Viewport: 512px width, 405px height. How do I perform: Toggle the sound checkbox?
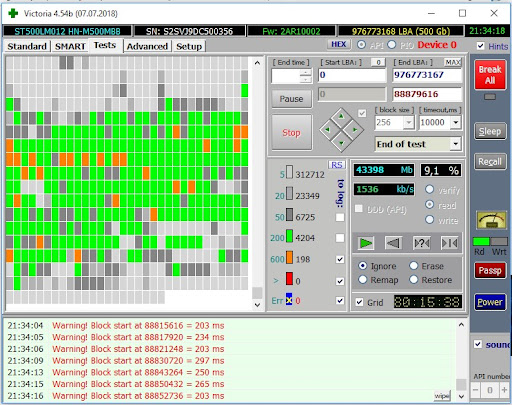pyautogui.click(x=478, y=344)
